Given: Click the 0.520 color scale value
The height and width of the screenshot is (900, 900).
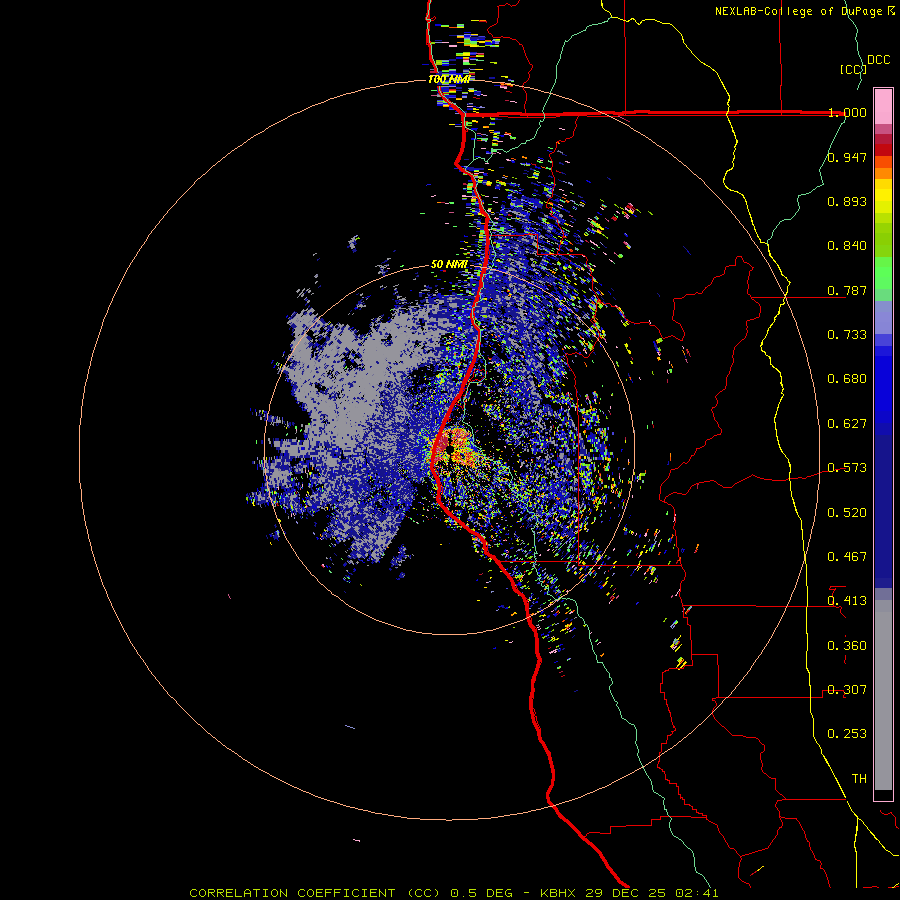Looking at the screenshot, I should [847, 513].
